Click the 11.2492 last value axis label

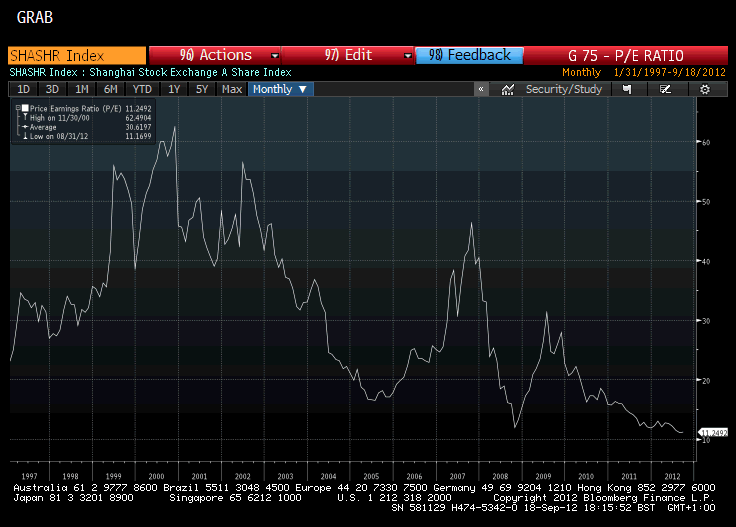(714, 433)
